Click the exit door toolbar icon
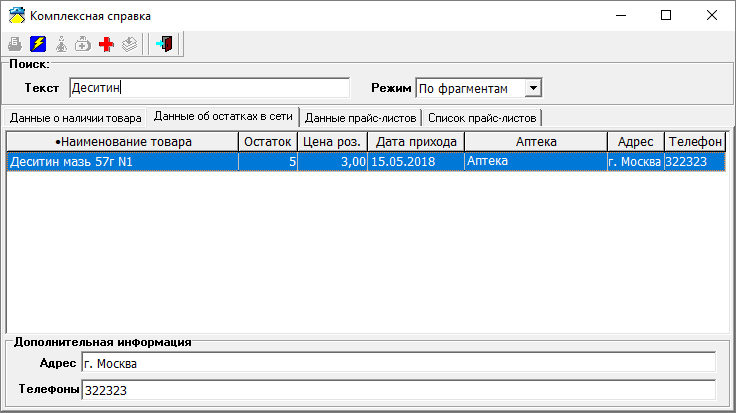 (x=165, y=44)
